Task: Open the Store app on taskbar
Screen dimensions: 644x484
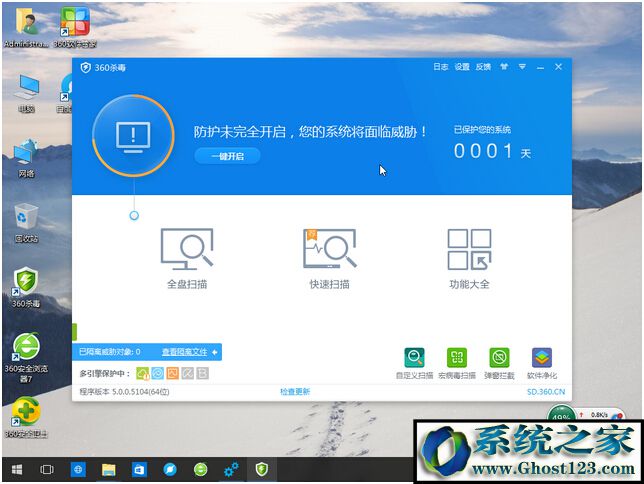Action: pyautogui.click(x=139, y=469)
